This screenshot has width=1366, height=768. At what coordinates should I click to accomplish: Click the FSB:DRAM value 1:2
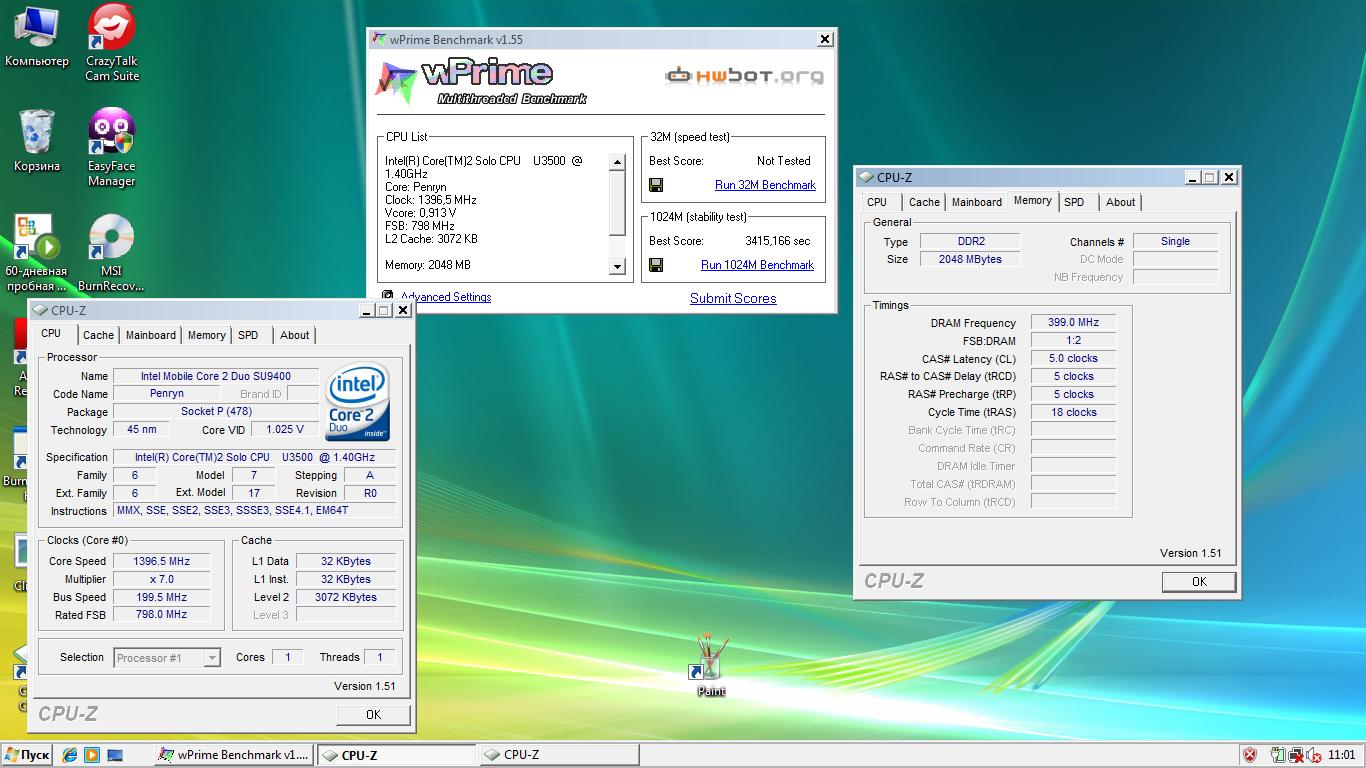click(1073, 340)
